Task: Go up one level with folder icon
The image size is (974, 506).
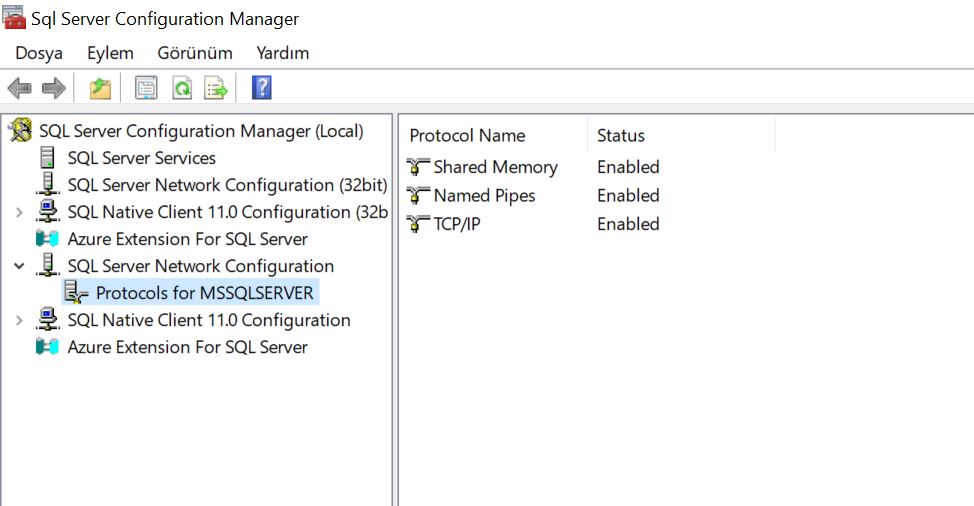Action: (x=100, y=89)
